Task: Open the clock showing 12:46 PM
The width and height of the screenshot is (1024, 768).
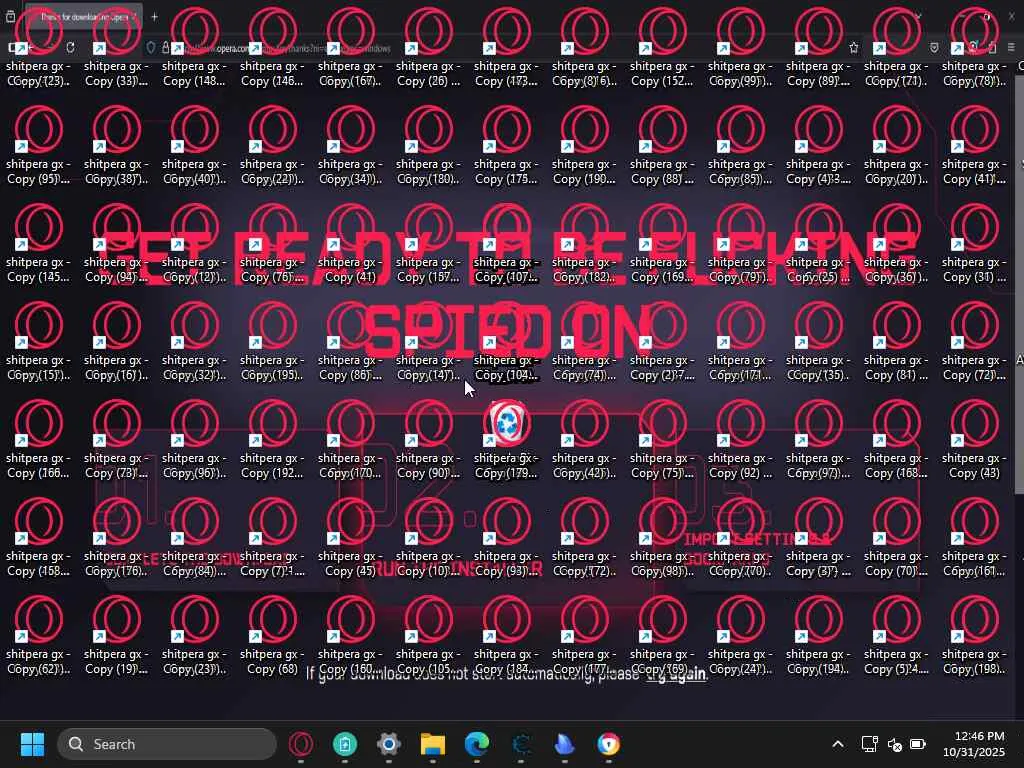Action: click(974, 744)
